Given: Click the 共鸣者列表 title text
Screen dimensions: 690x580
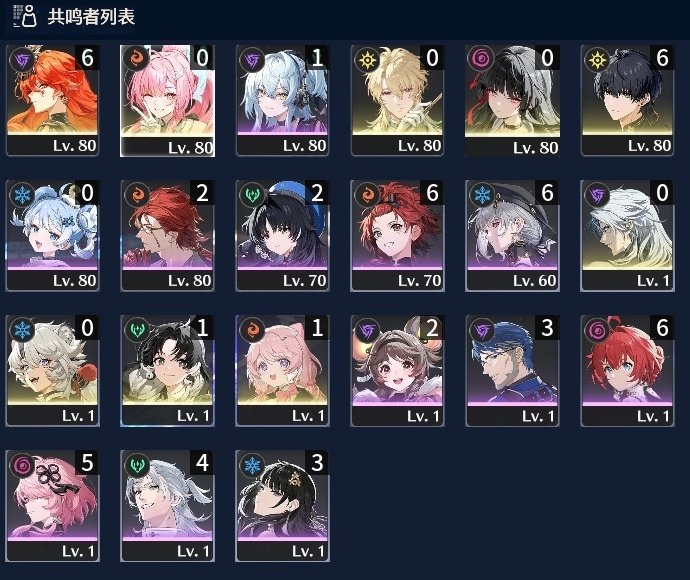Looking at the screenshot, I should (x=91, y=17).
